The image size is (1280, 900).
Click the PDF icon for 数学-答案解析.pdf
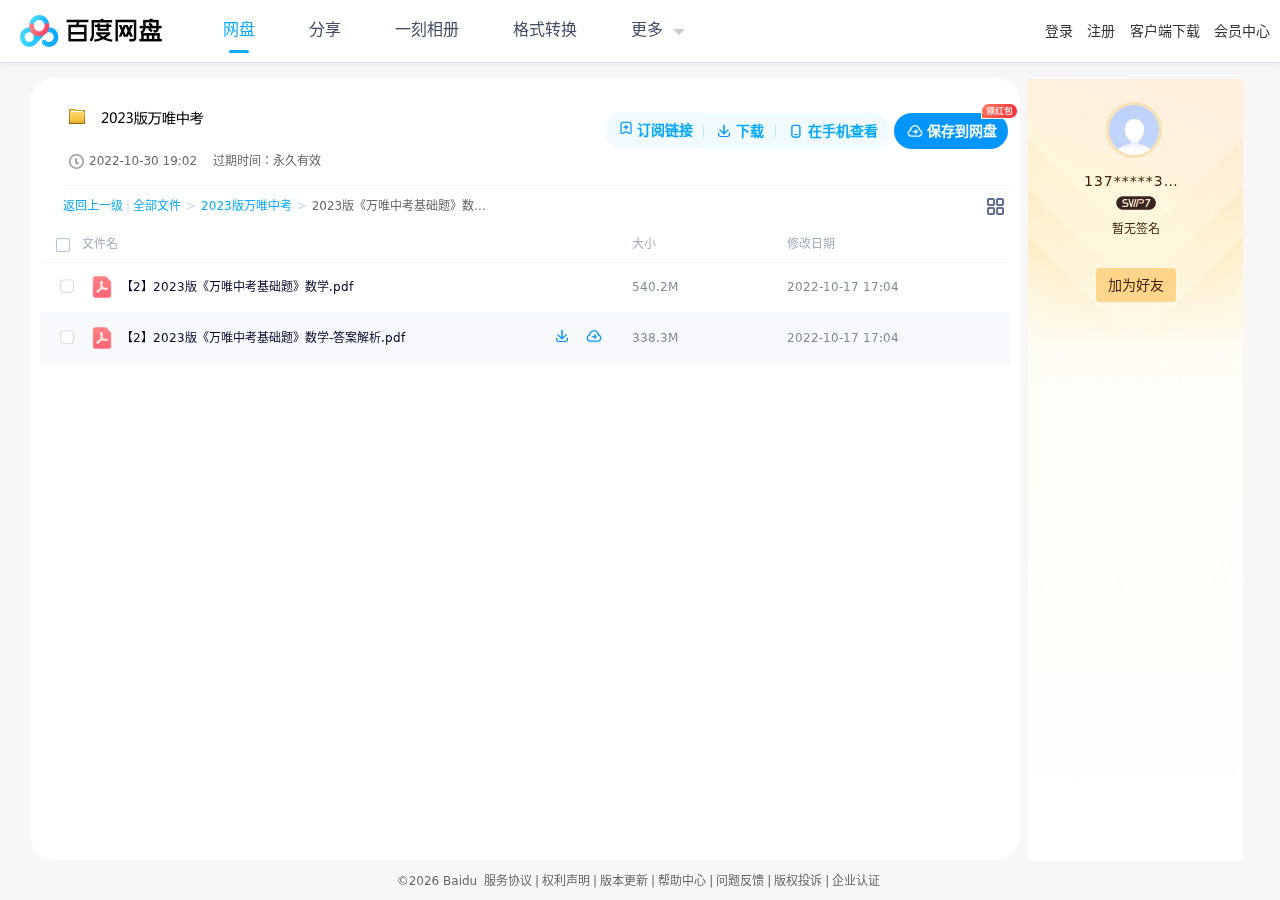102,338
